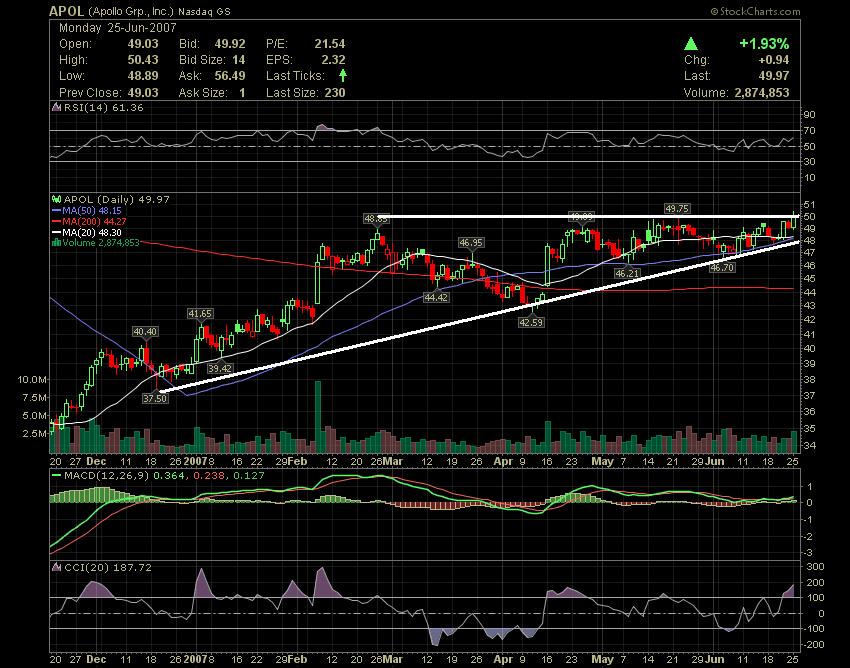Click the 44.42 price low label
The height and width of the screenshot is (668, 850).
click(x=436, y=297)
